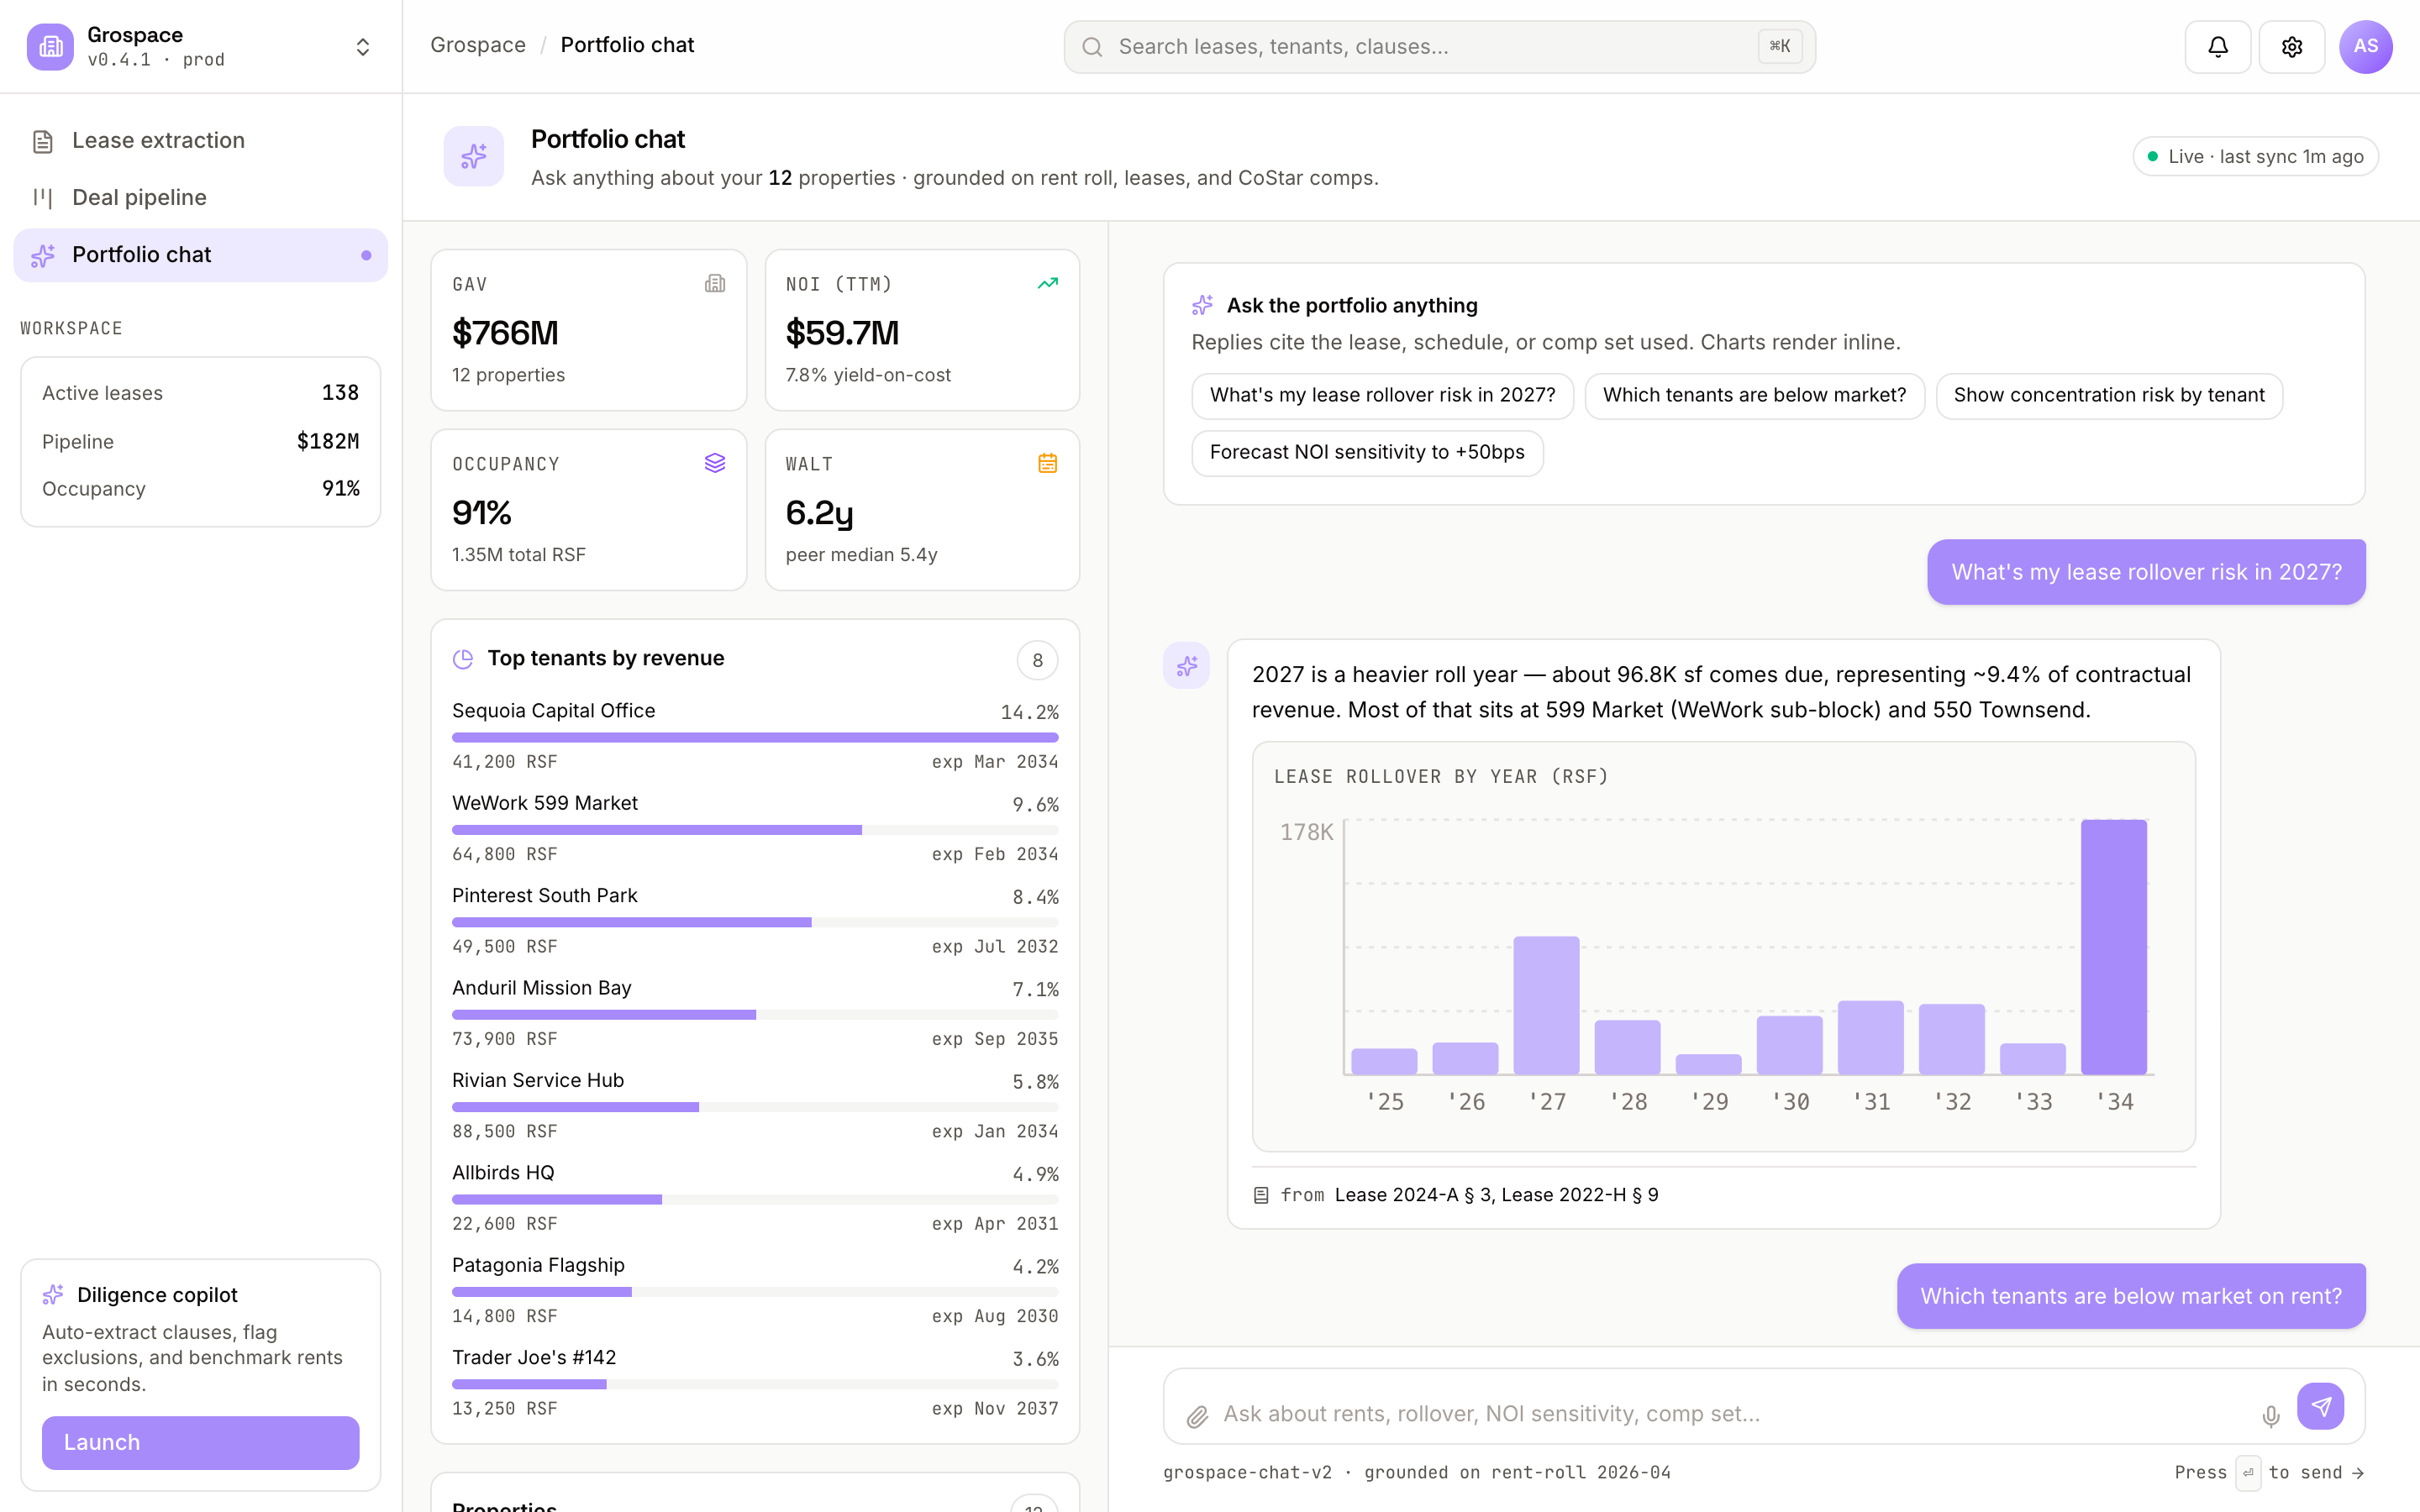Select Patagonia Flagship tenant name
Screen dimensions: 2420x1512
538,1265
